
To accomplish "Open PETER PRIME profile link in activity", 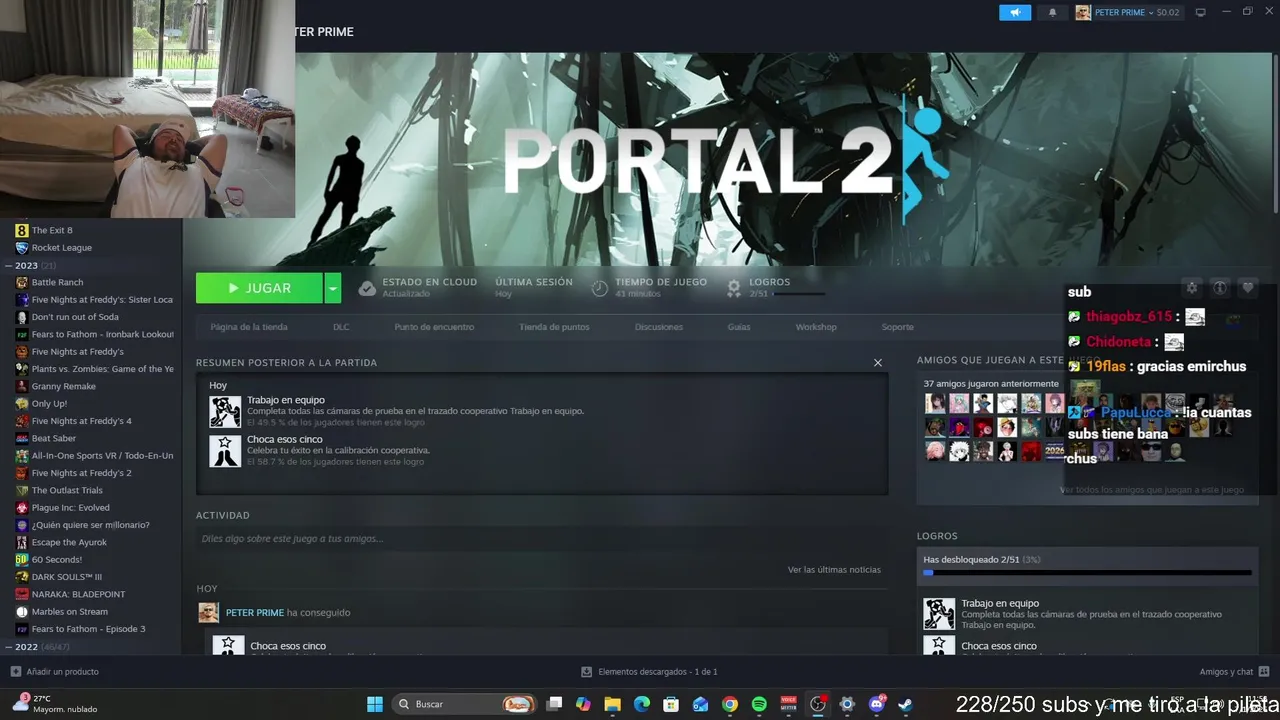I will (255, 612).
